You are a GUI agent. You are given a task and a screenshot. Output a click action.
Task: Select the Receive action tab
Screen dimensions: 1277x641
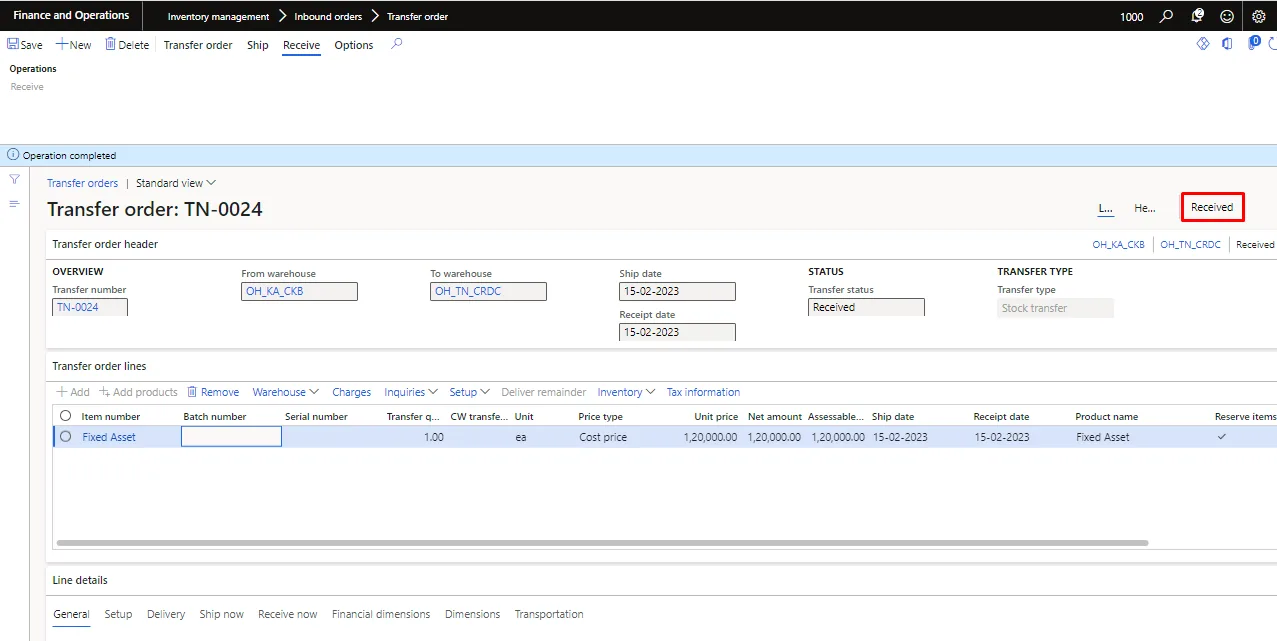301,45
